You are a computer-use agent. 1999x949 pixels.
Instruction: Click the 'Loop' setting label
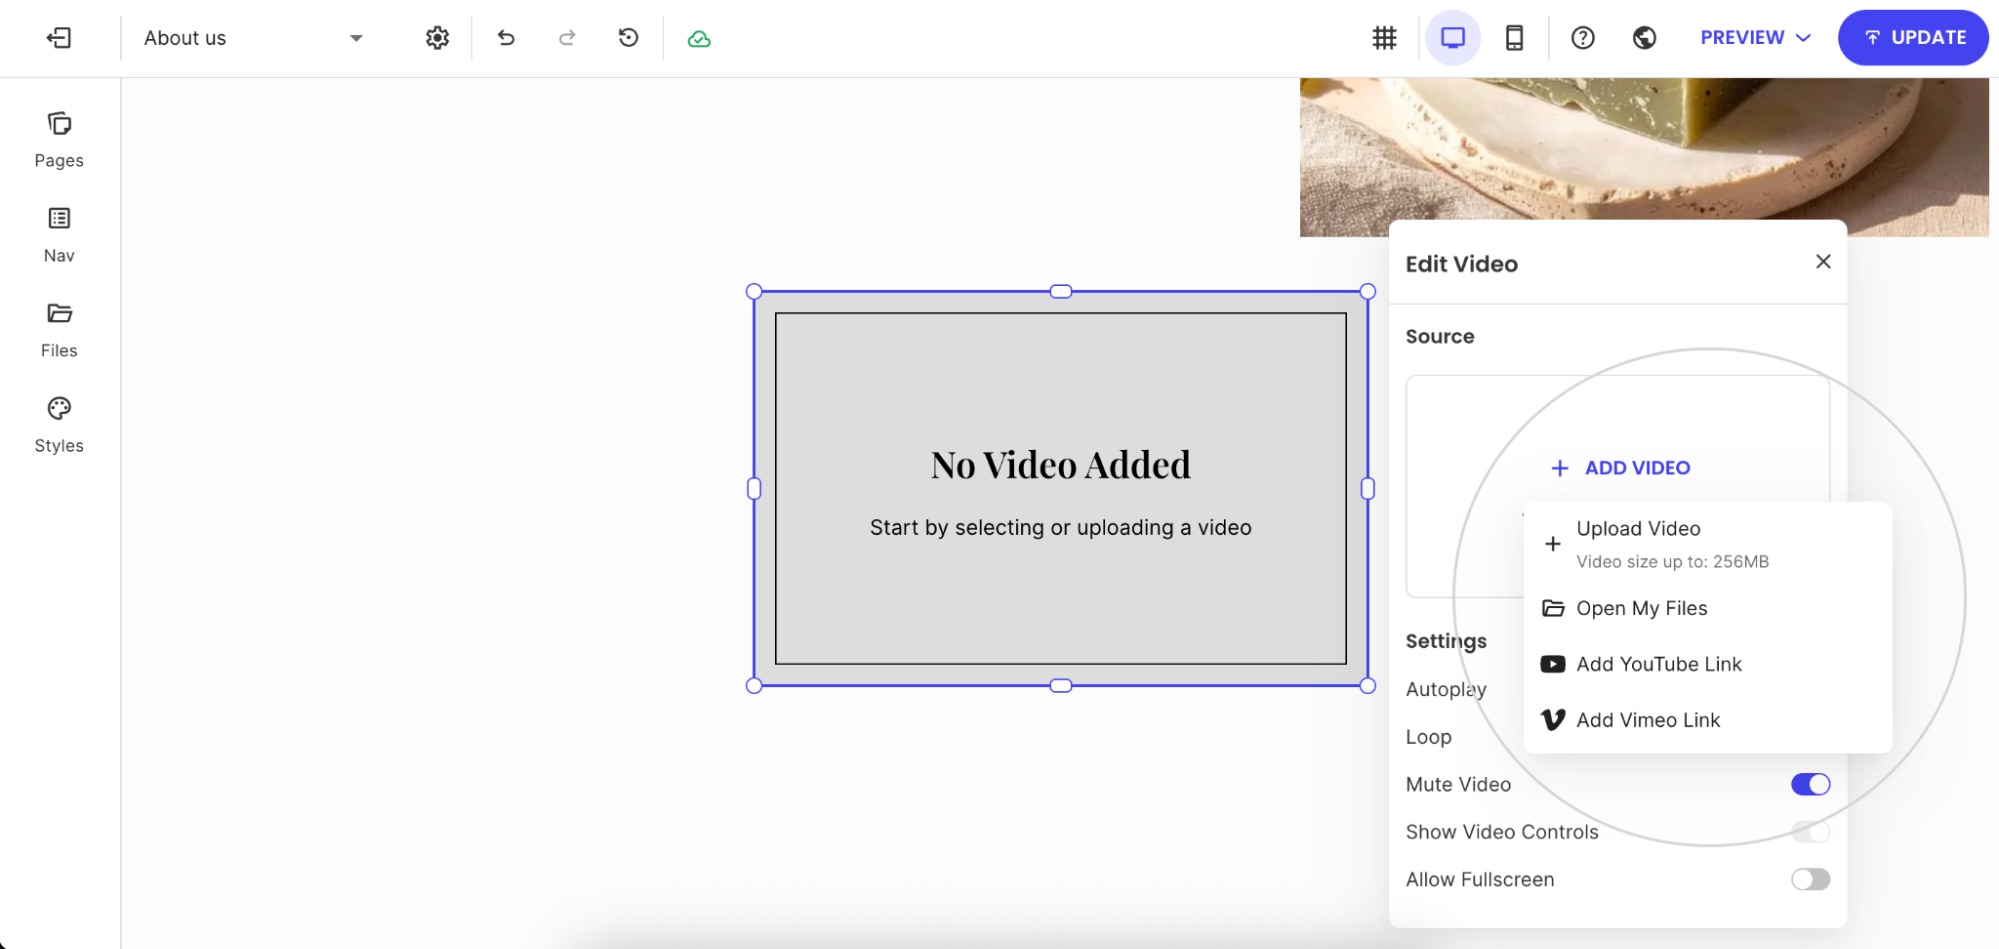click(x=1428, y=737)
